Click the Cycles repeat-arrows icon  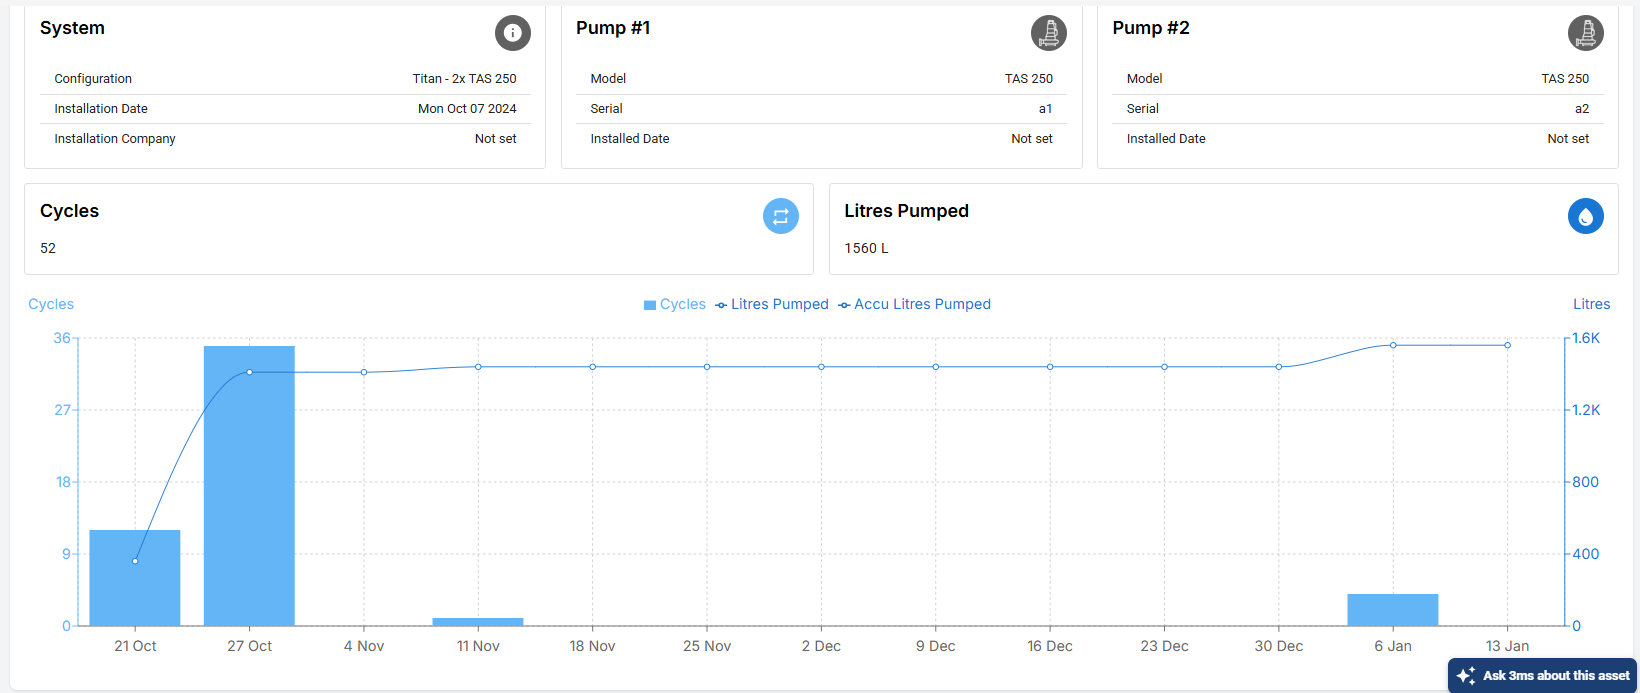780,216
